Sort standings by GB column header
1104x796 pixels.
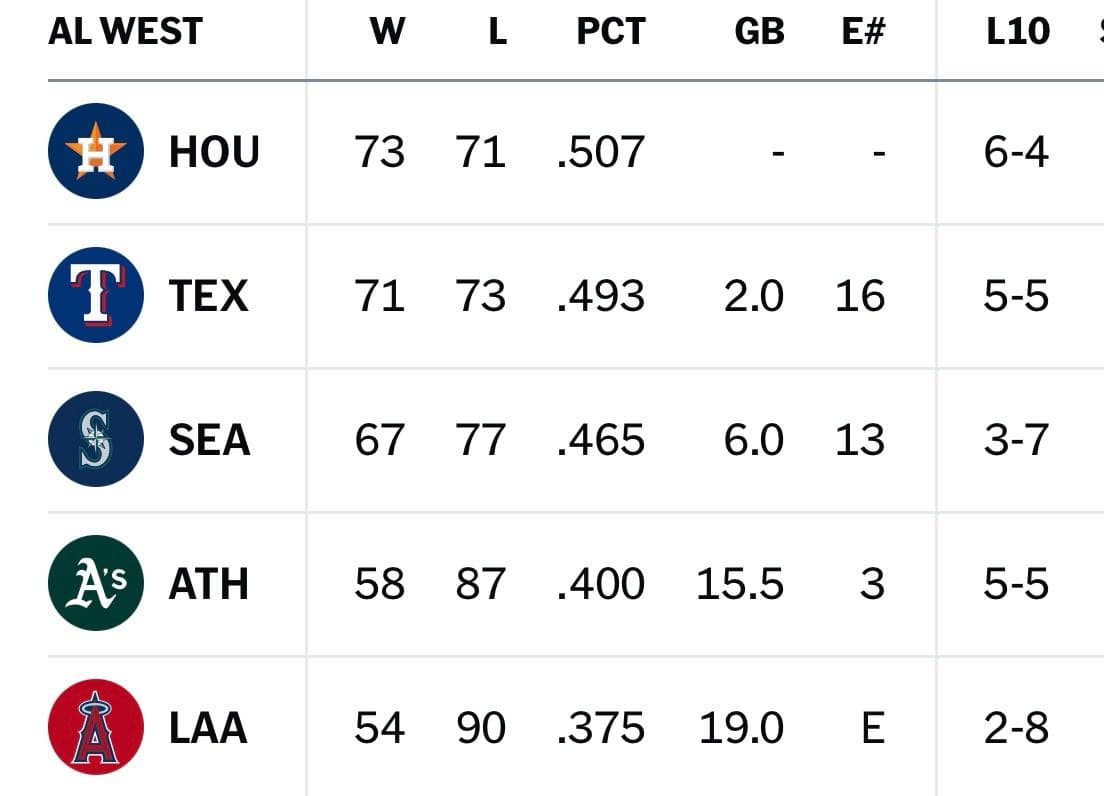click(x=759, y=31)
